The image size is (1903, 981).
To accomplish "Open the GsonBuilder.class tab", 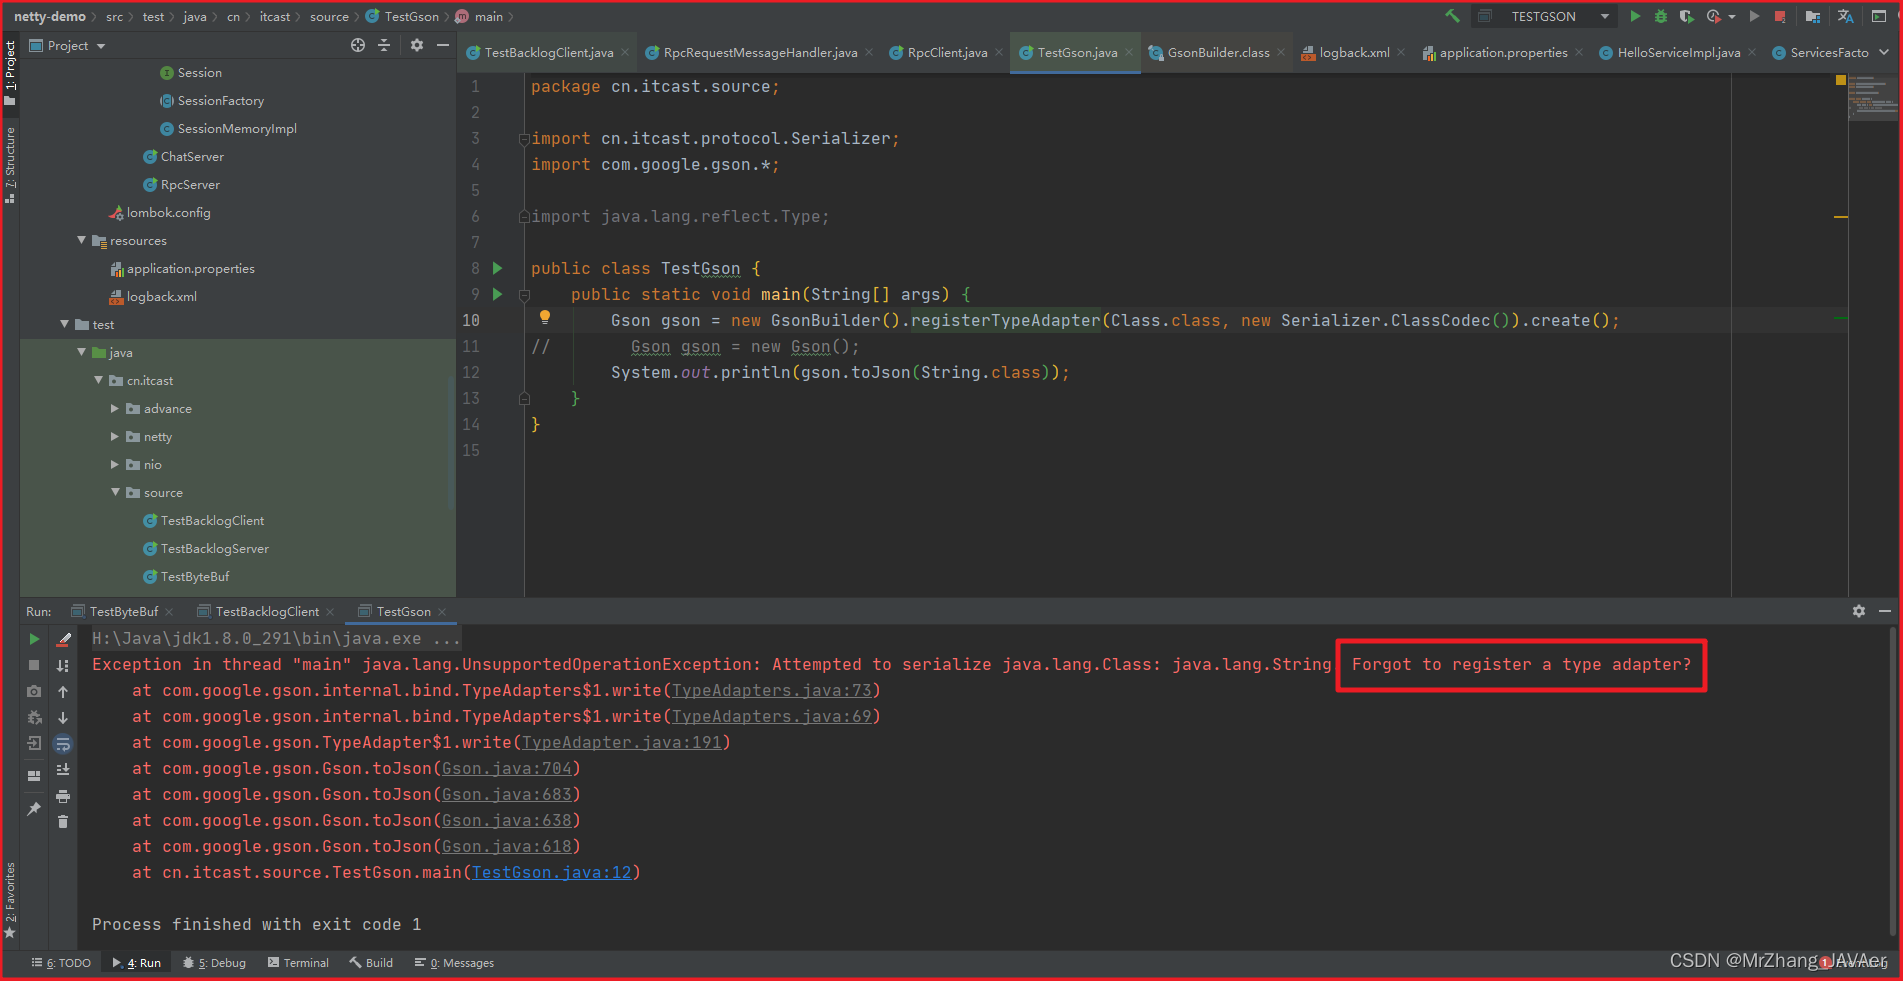I will pyautogui.click(x=1218, y=52).
